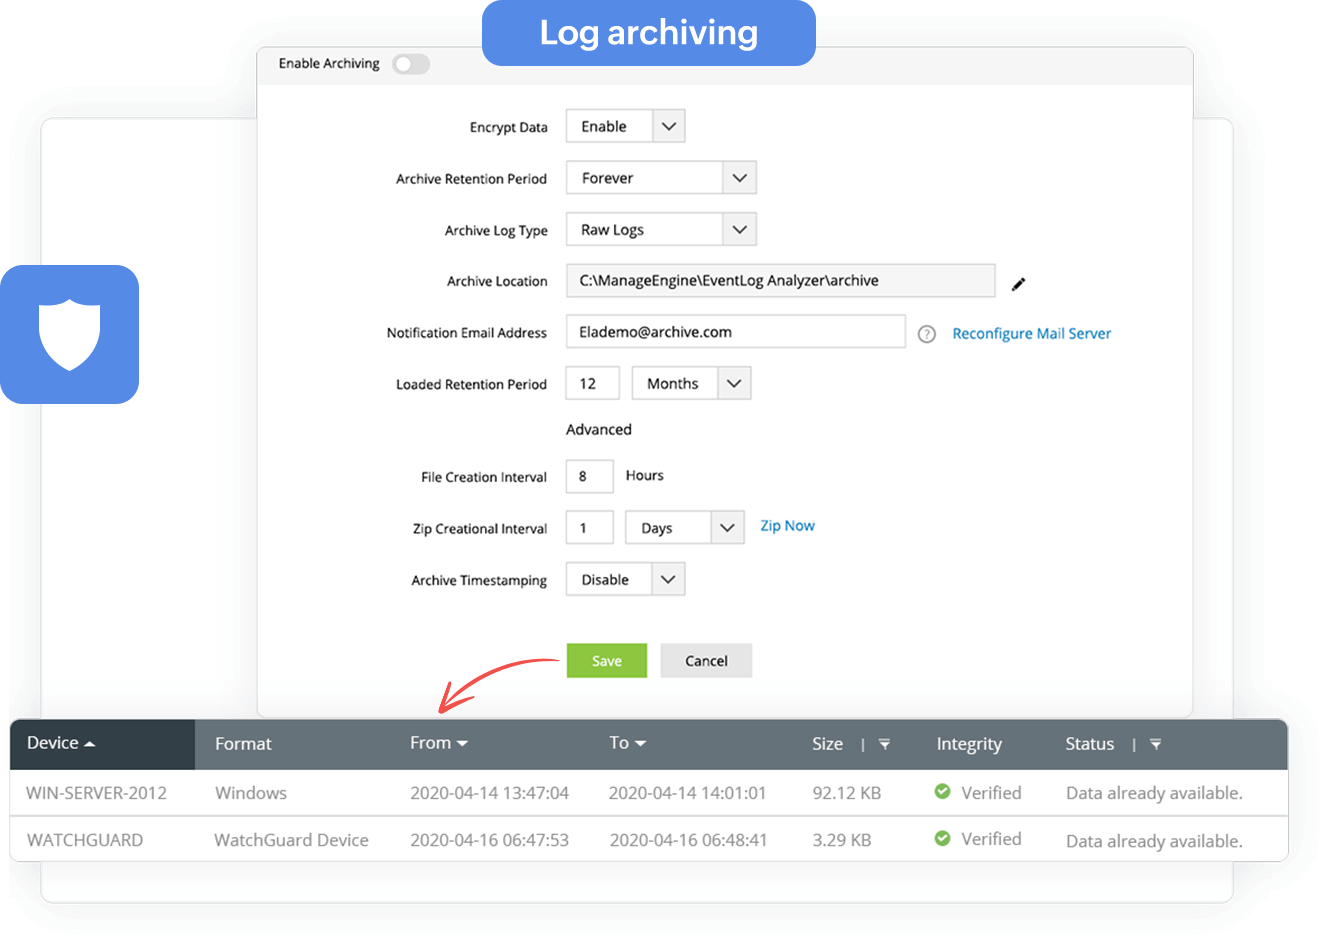The height and width of the screenshot is (941, 1328).
Task: Open the Archive Retention Period dropdown
Action: click(739, 177)
